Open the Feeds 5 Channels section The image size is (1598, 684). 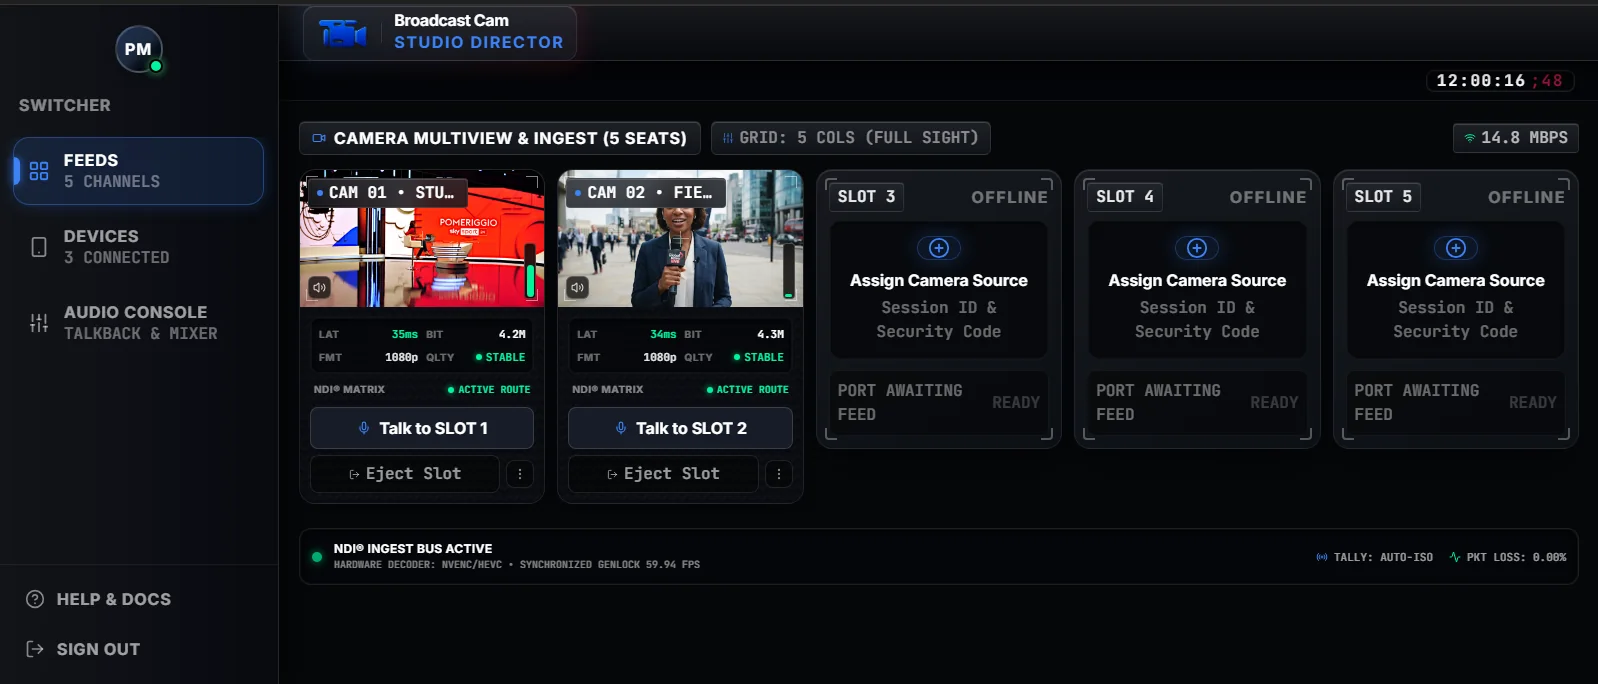(x=139, y=171)
